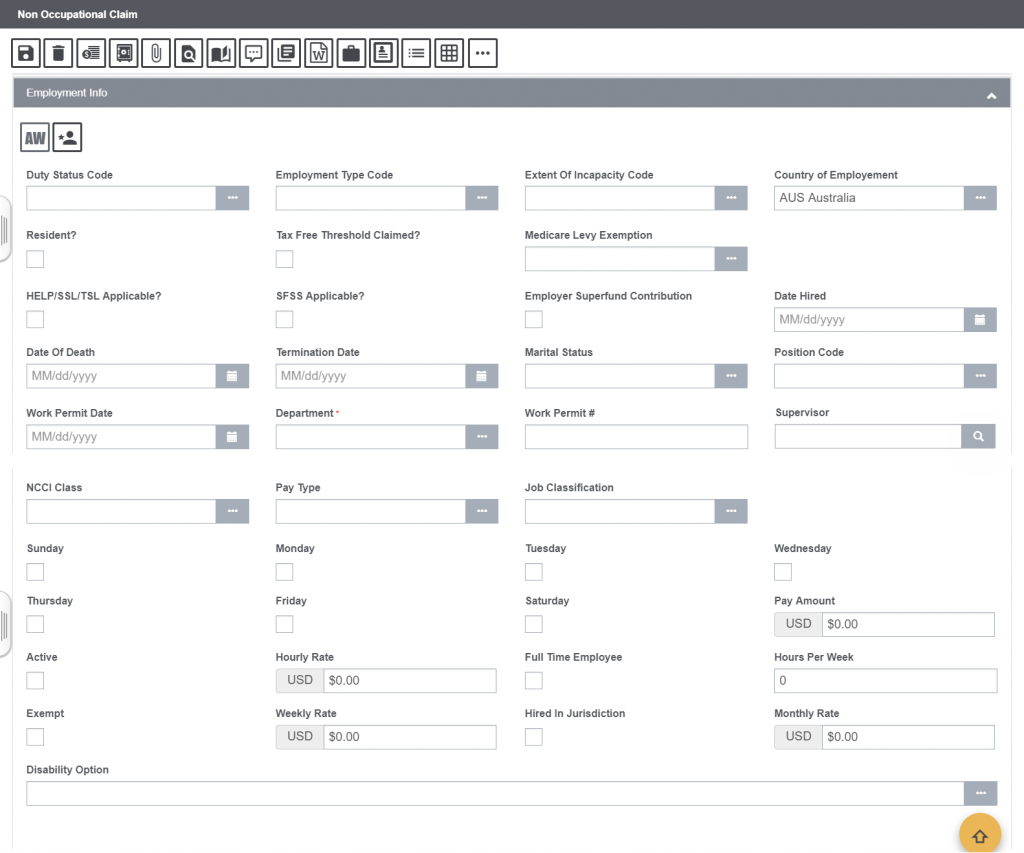The height and width of the screenshot is (853, 1024).
Task: Click the safe vault toolbar icon
Action: pyautogui.click(x=123, y=53)
